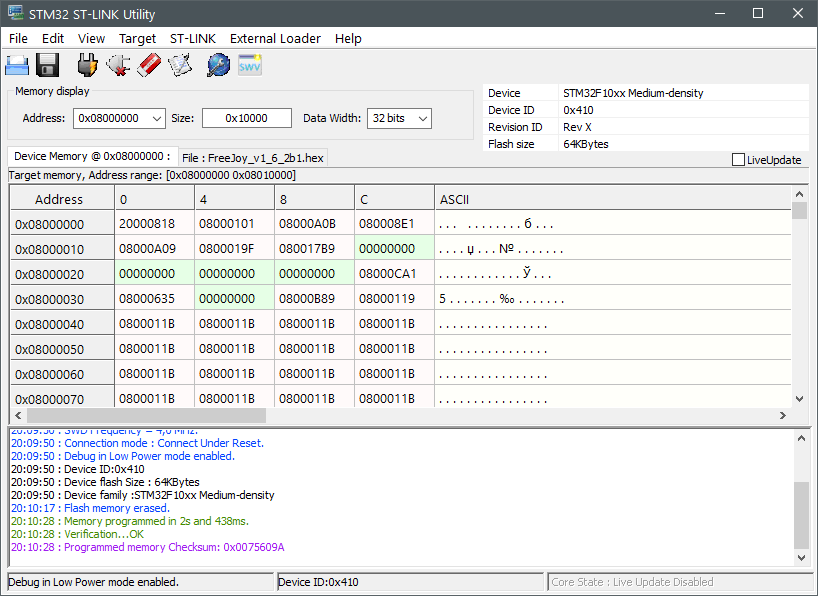This screenshot has width=818, height=596.
Task: Click the Program verify toolbar icon
Action: point(179,66)
